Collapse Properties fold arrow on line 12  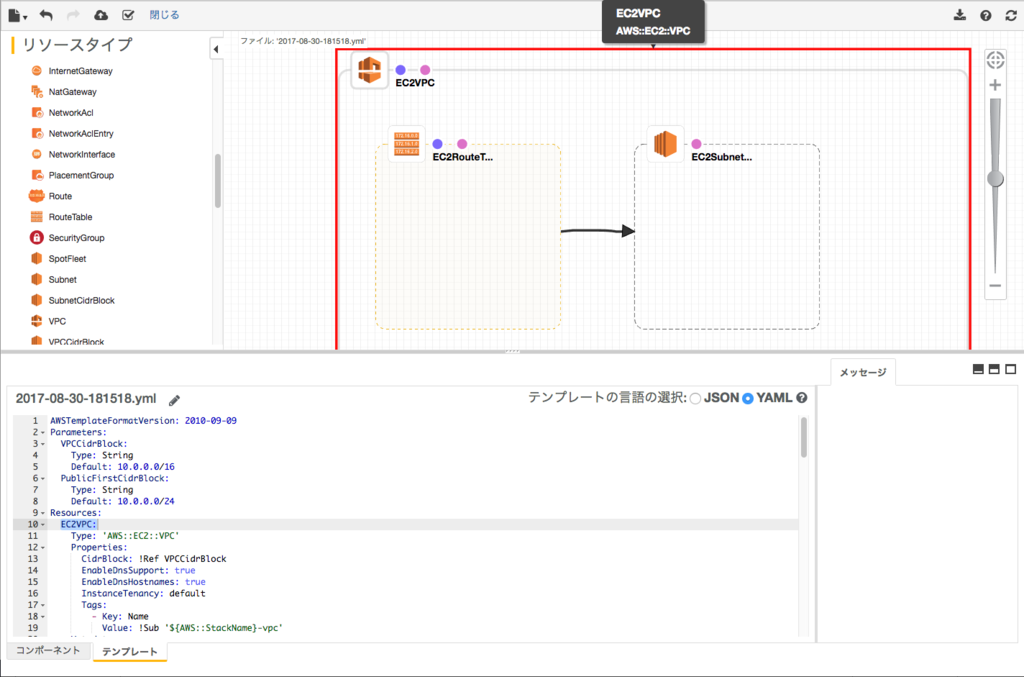click(x=43, y=548)
